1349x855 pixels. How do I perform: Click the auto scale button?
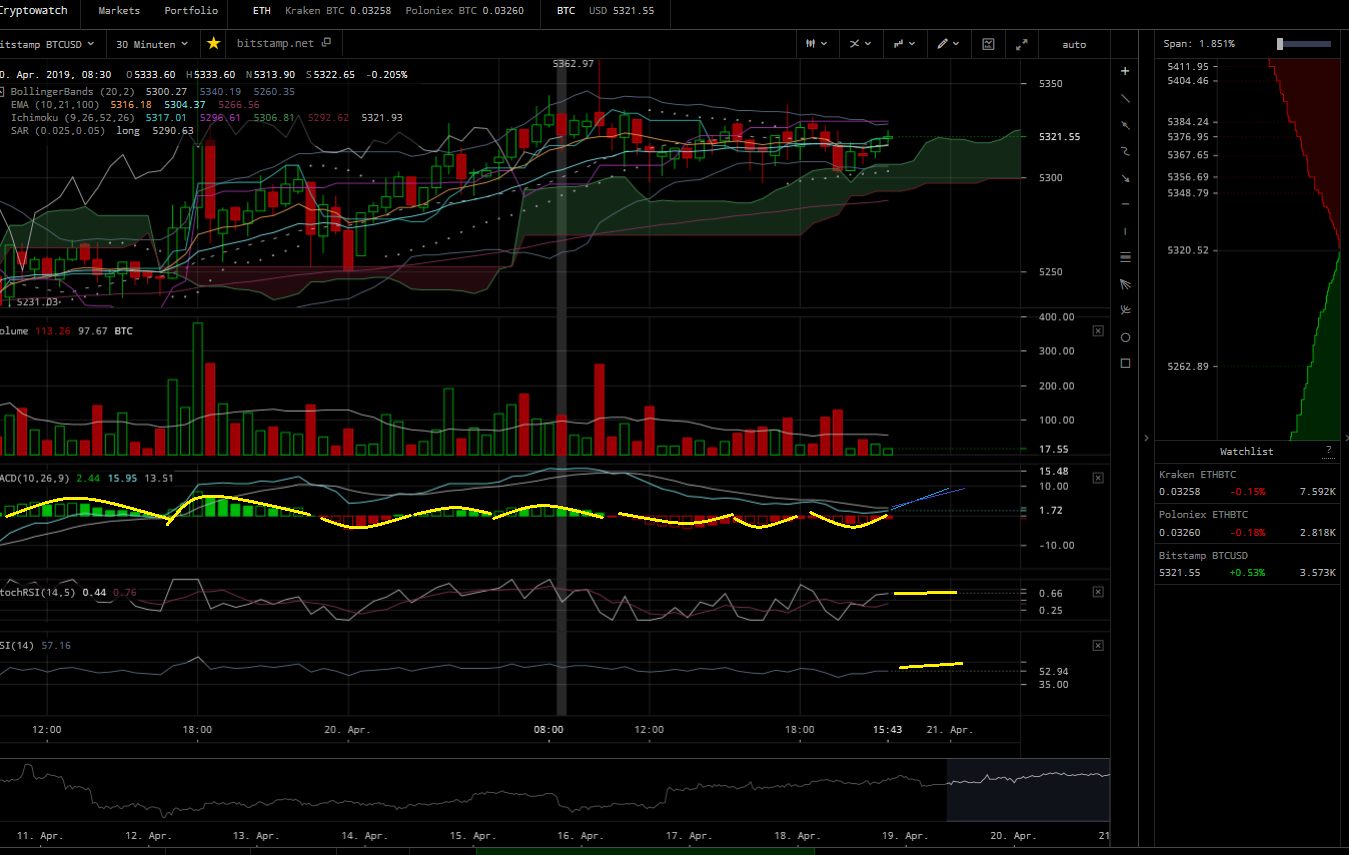pyautogui.click(x=1074, y=44)
